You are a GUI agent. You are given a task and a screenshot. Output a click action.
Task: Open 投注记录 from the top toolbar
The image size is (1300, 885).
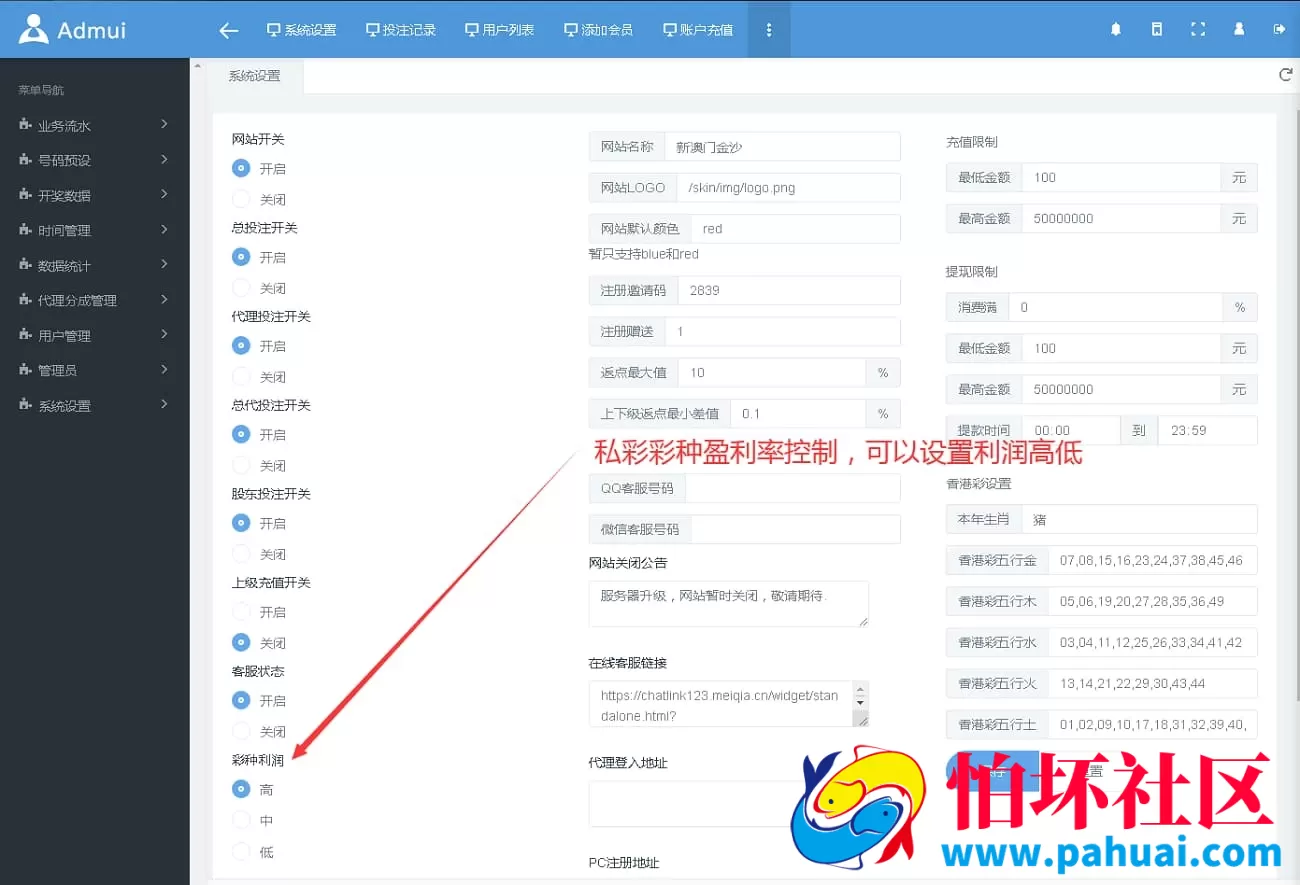(401, 29)
